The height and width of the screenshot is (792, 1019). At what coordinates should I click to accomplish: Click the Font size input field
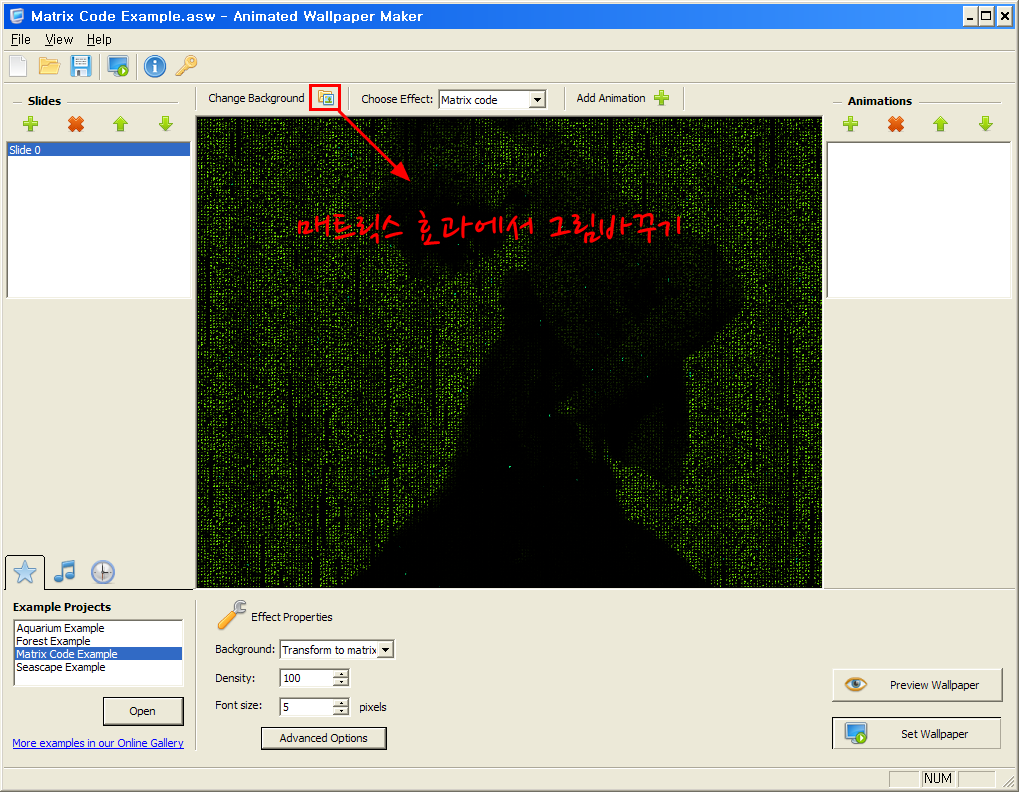coord(306,707)
